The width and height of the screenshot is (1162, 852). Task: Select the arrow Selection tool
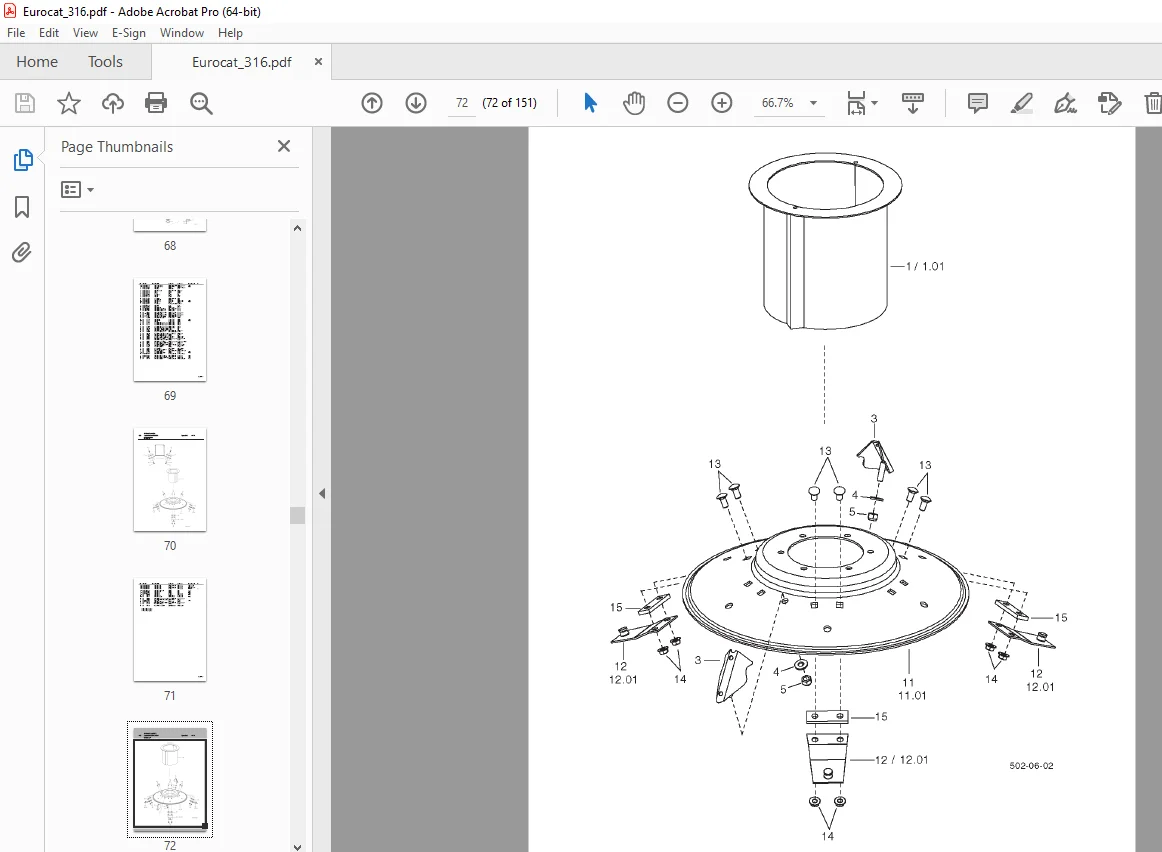coord(590,103)
